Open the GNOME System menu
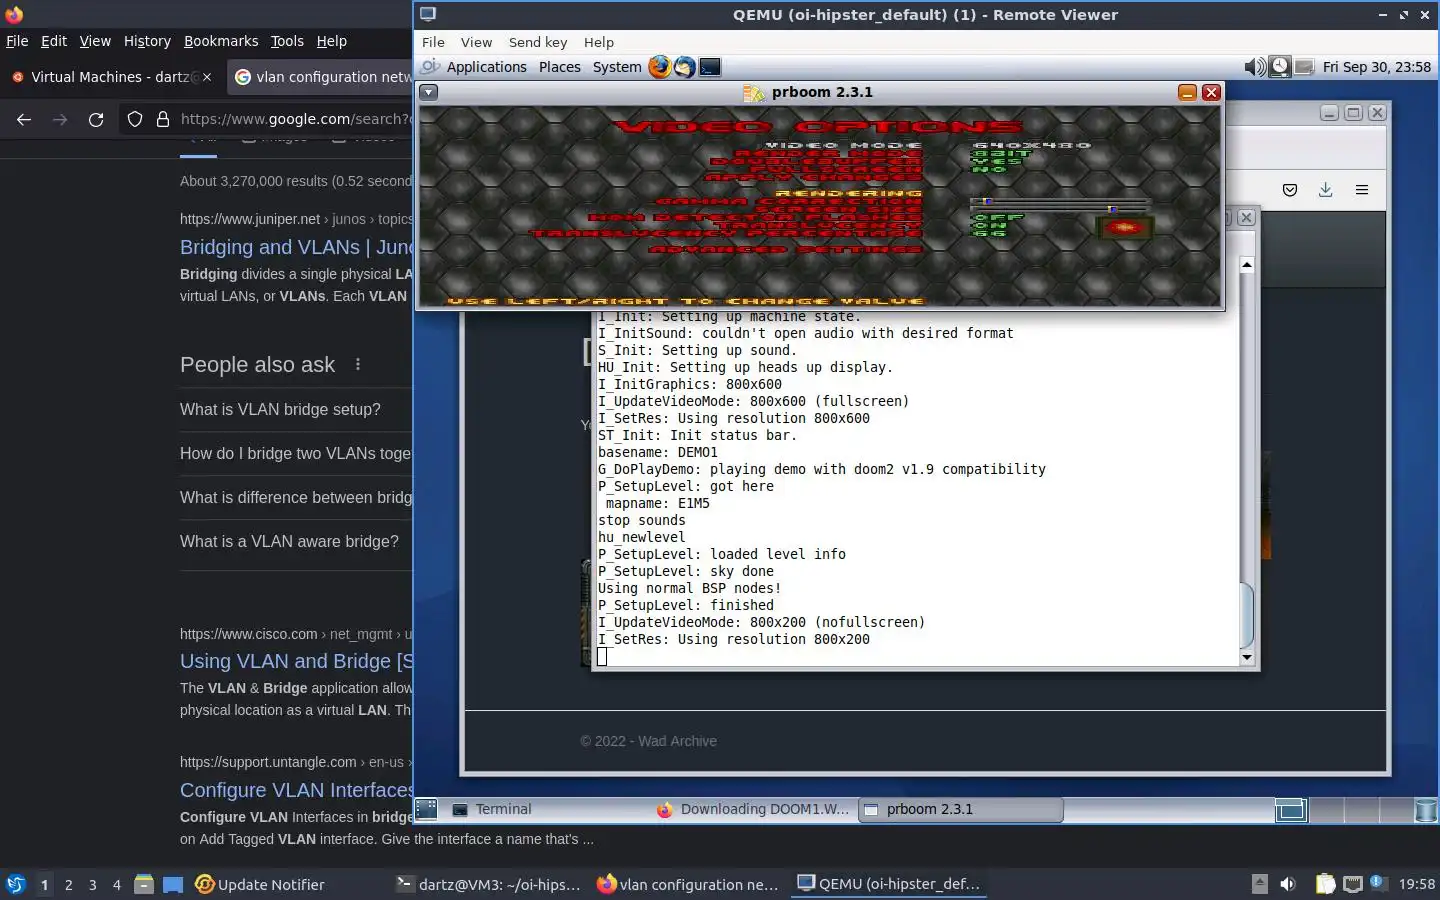 pyautogui.click(x=617, y=67)
